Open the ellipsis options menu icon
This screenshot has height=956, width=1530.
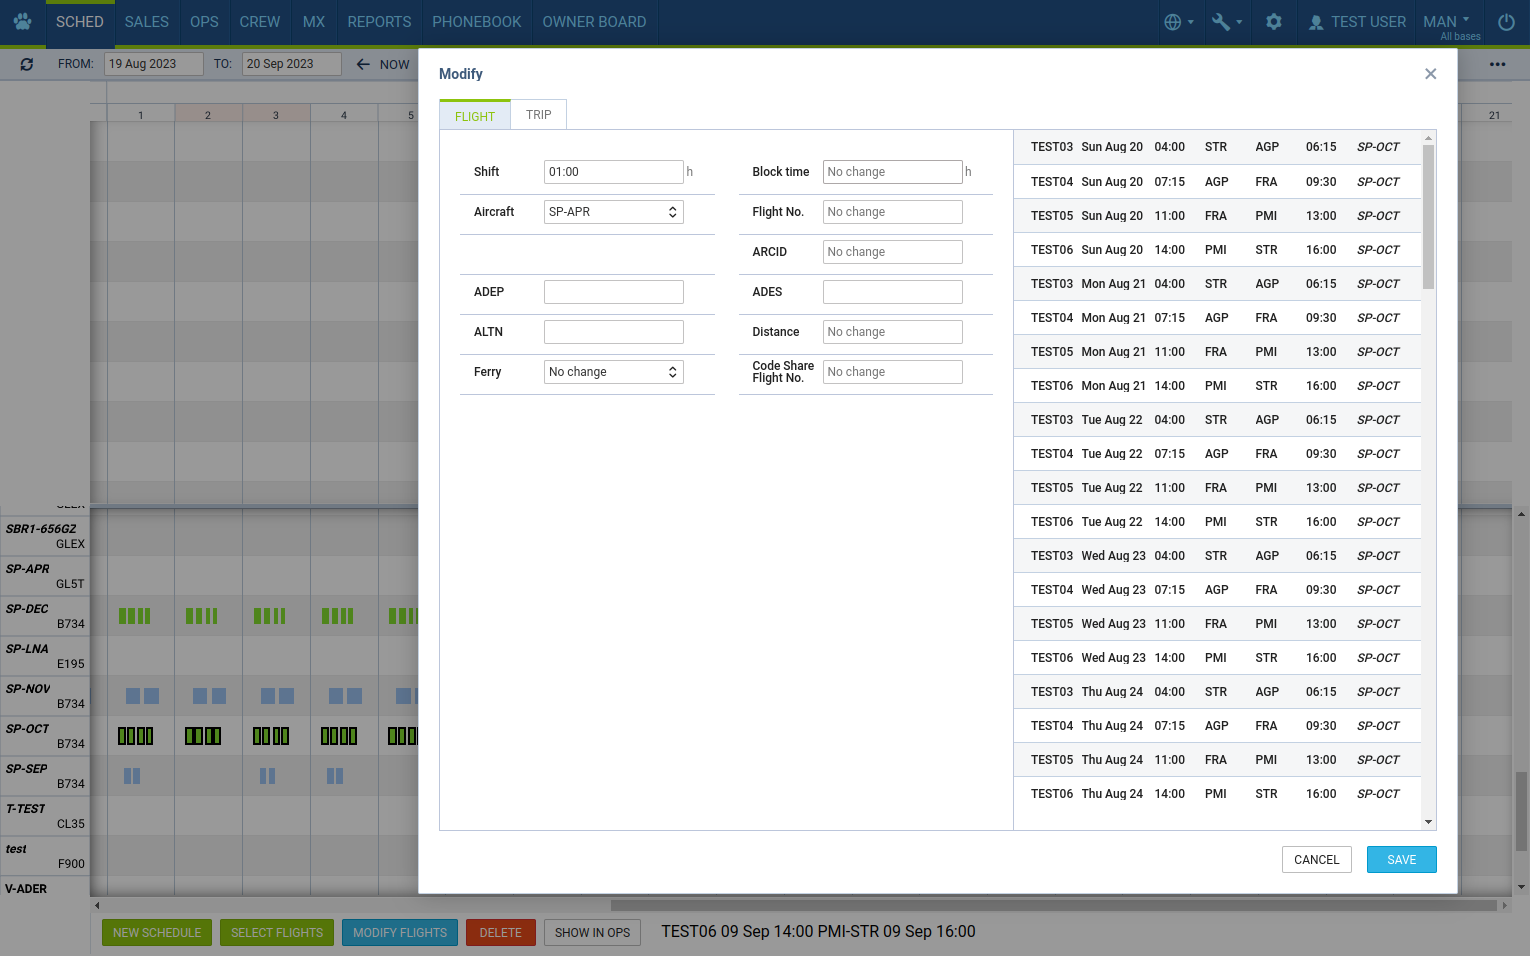click(1497, 63)
